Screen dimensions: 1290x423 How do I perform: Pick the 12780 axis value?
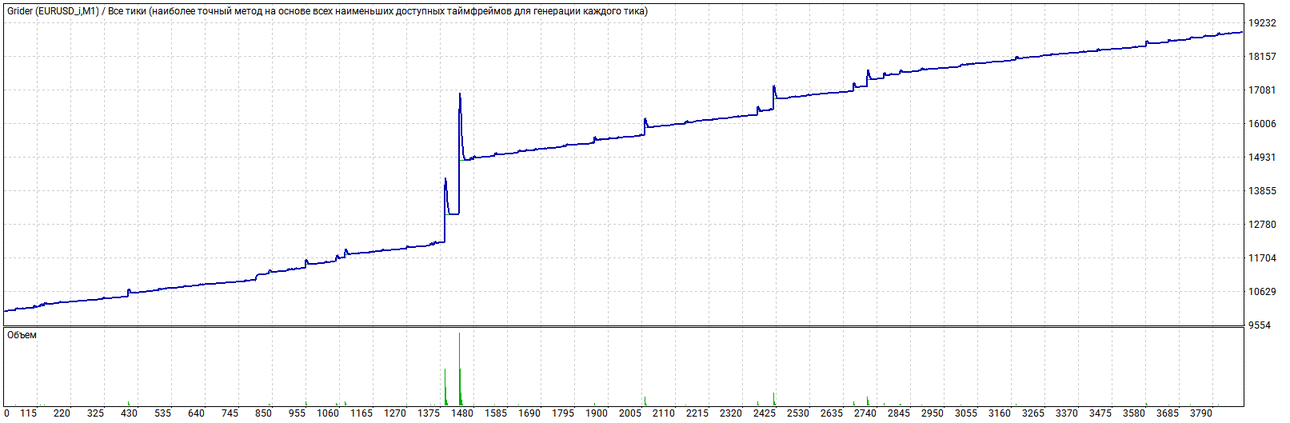pyautogui.click(x=1264, y=224)
